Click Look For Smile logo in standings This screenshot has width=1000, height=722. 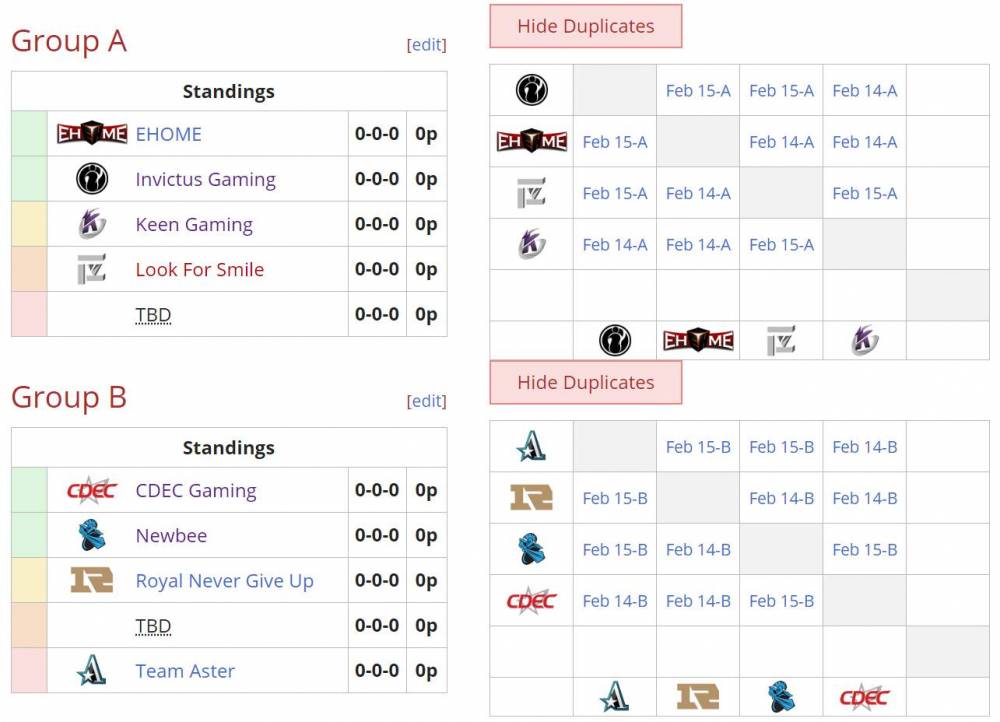click(x=92, y=269)
